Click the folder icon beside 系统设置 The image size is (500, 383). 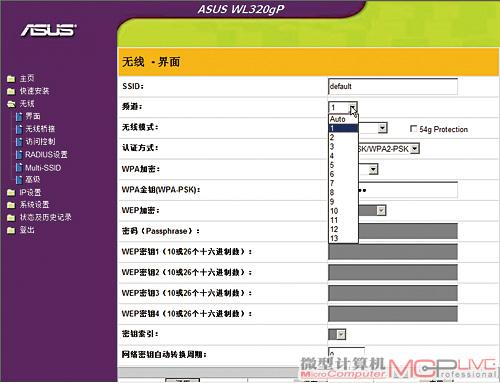click(x=11, y=205)
